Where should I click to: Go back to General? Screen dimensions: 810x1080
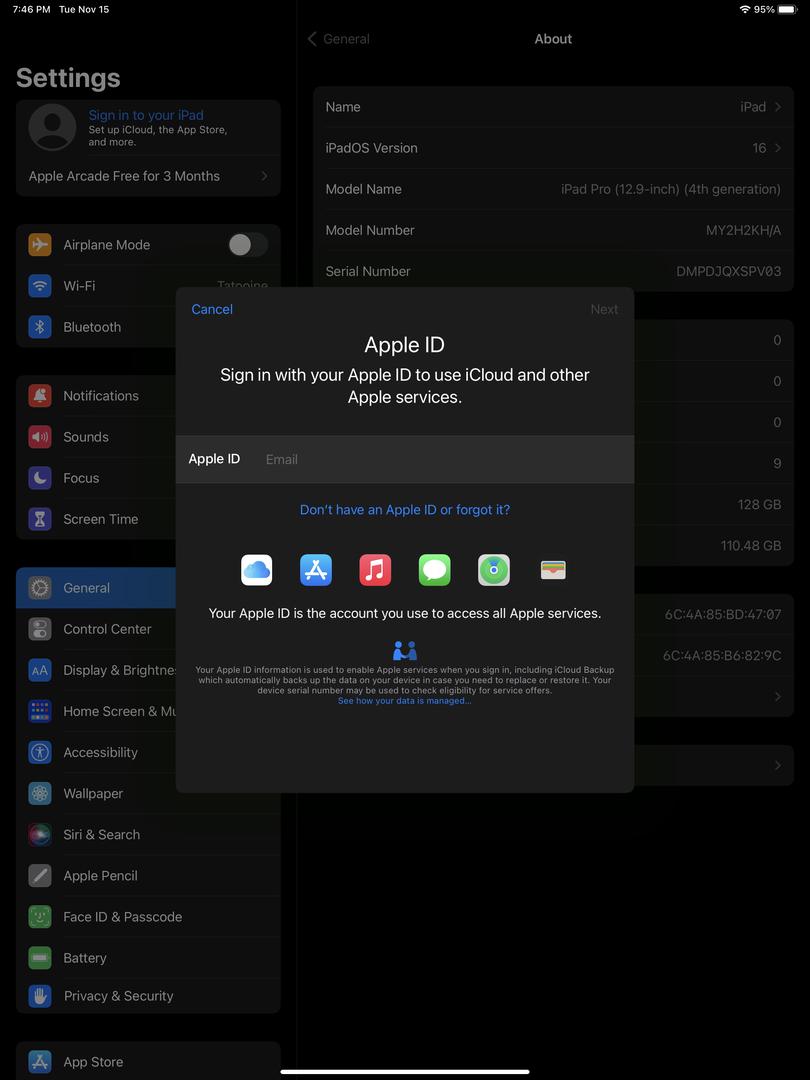pyautogui.click(x=338, y=39)
